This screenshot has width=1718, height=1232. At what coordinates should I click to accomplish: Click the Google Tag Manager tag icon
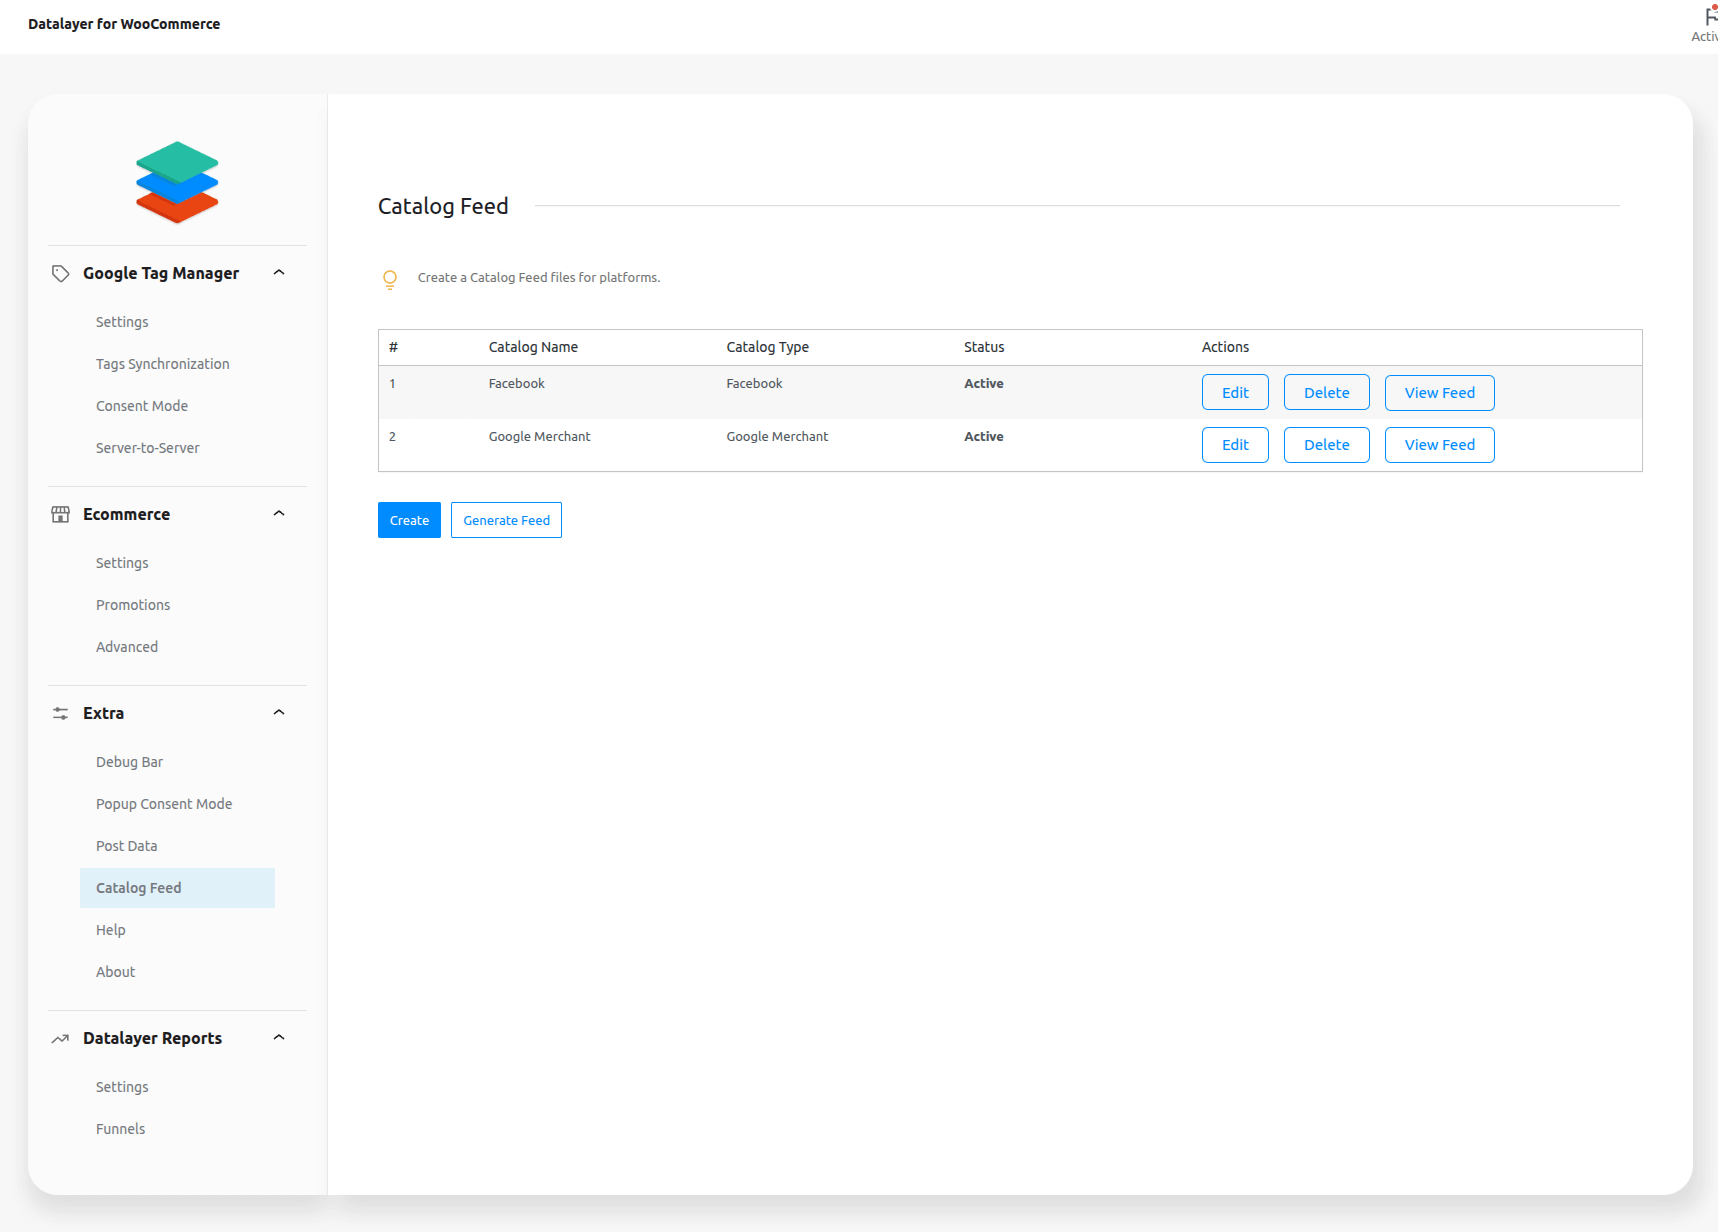(x=61, y=274)
